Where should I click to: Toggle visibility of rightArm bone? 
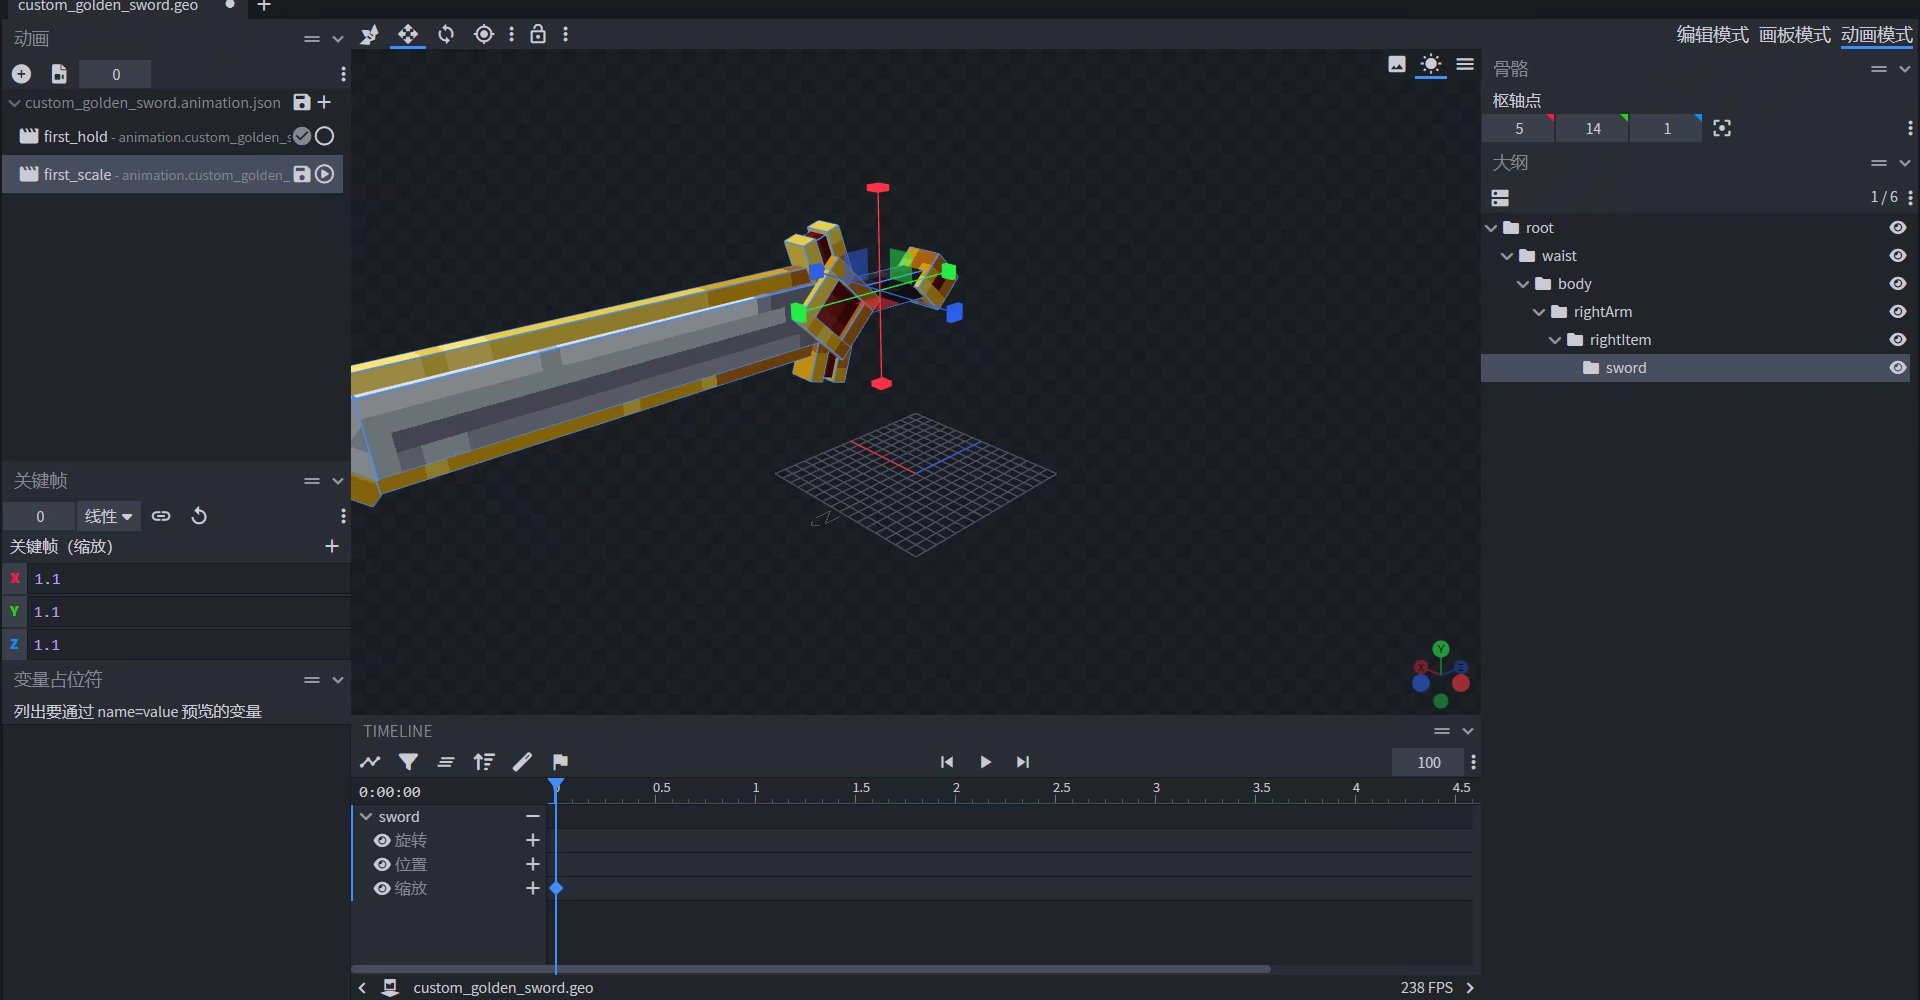(1897, 312)
